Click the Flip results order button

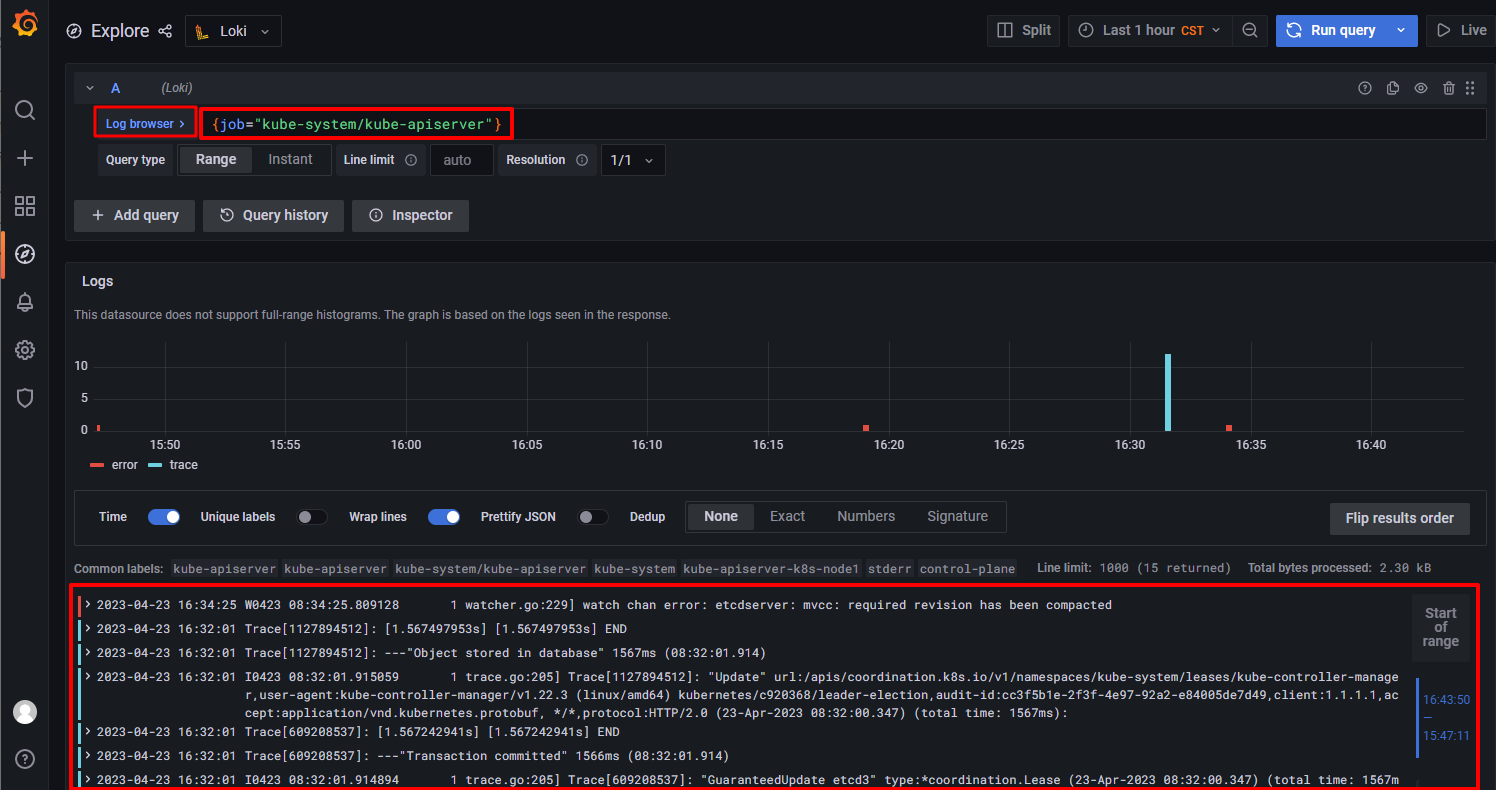click(x=1399, y=518)
